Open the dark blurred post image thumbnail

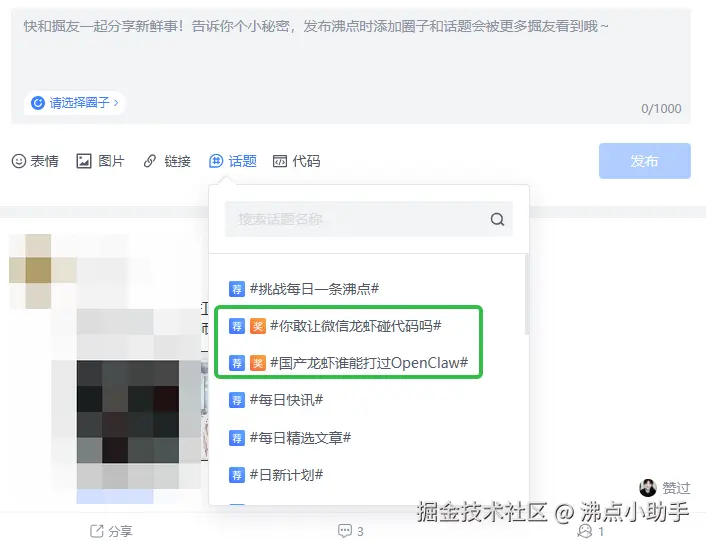pos(128,411)
